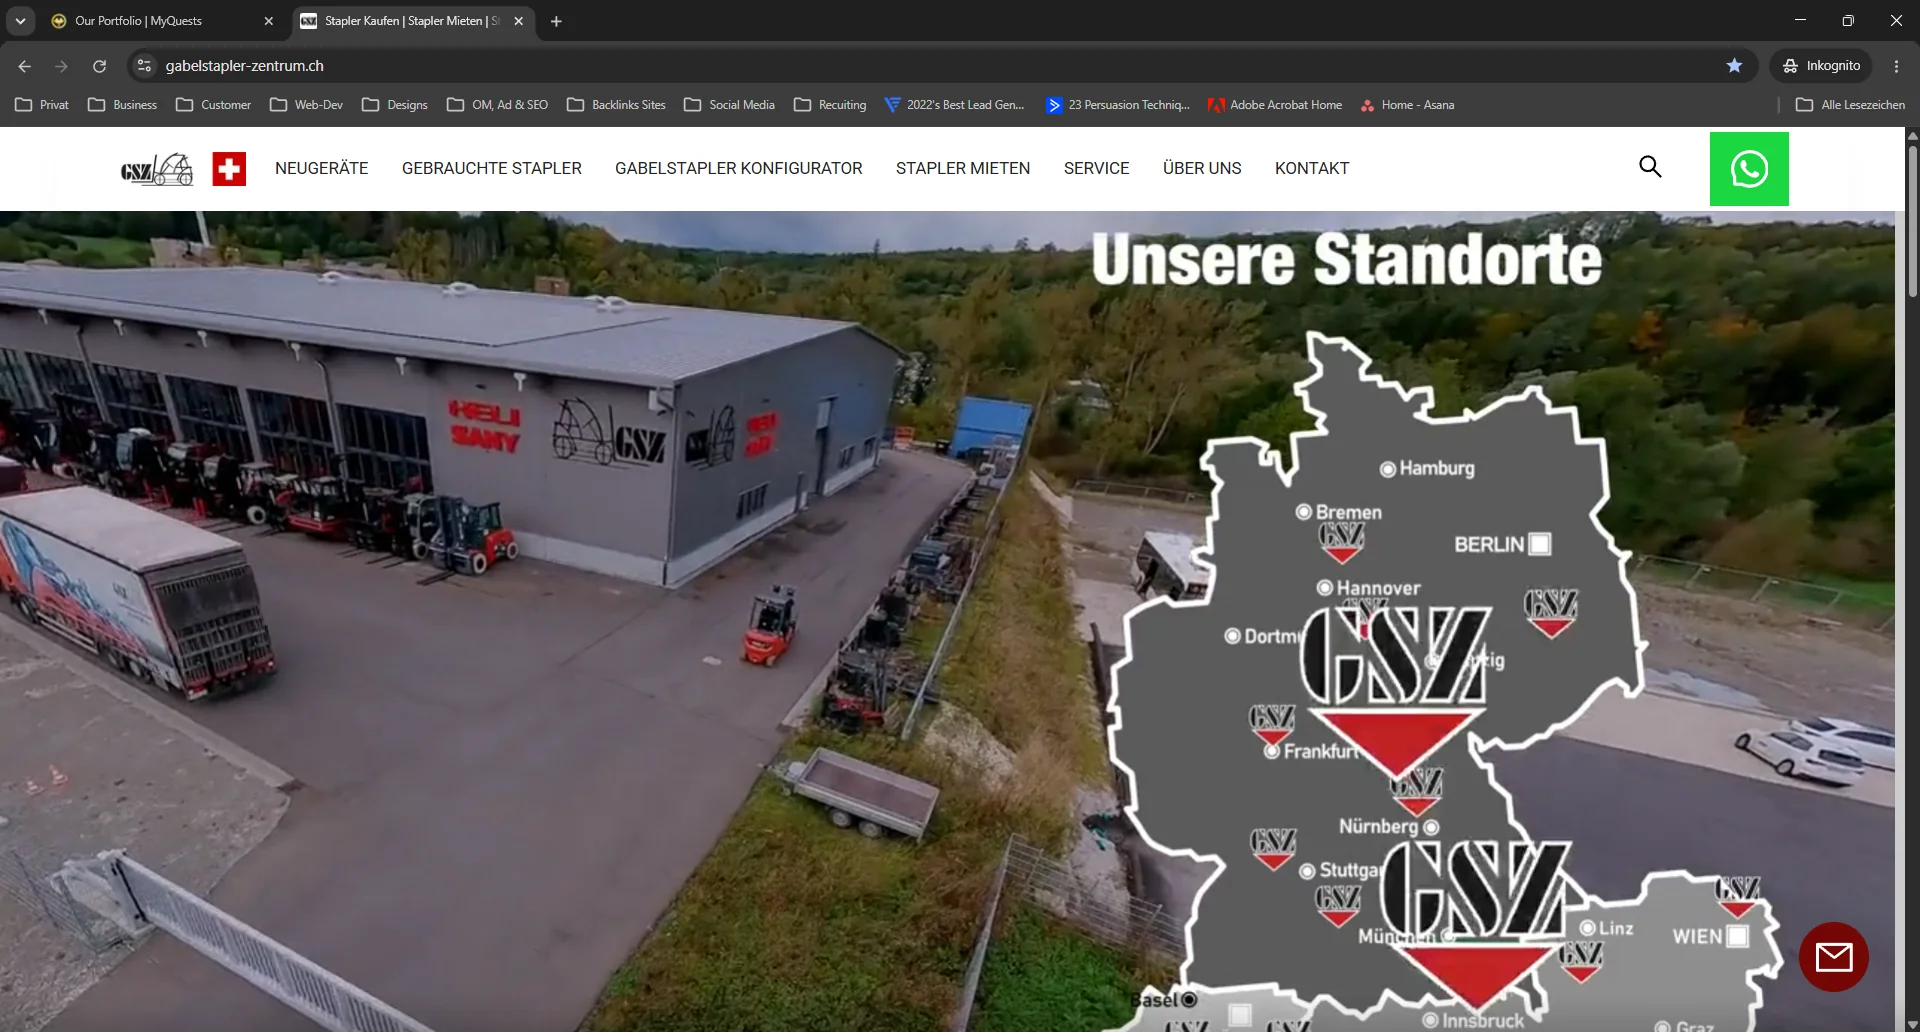Image resolution: width=1920 pixels, height=1032 pixels.
Task: Click the red email contact bubble
Action: point(1834,957)
